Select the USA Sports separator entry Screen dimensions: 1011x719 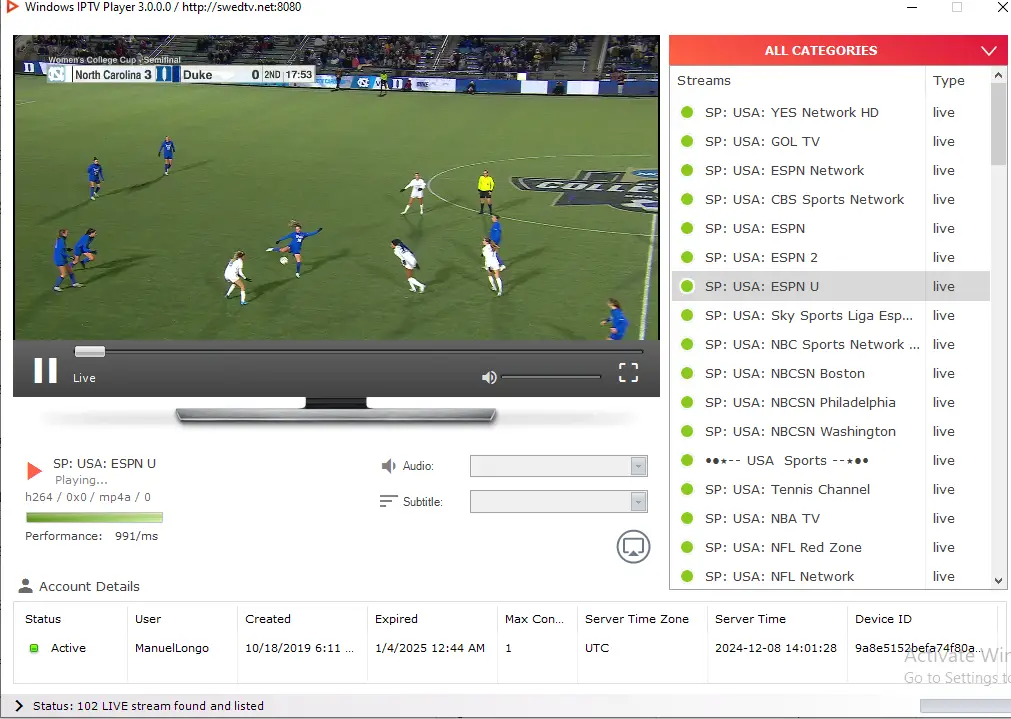click(x=830, y=460)
